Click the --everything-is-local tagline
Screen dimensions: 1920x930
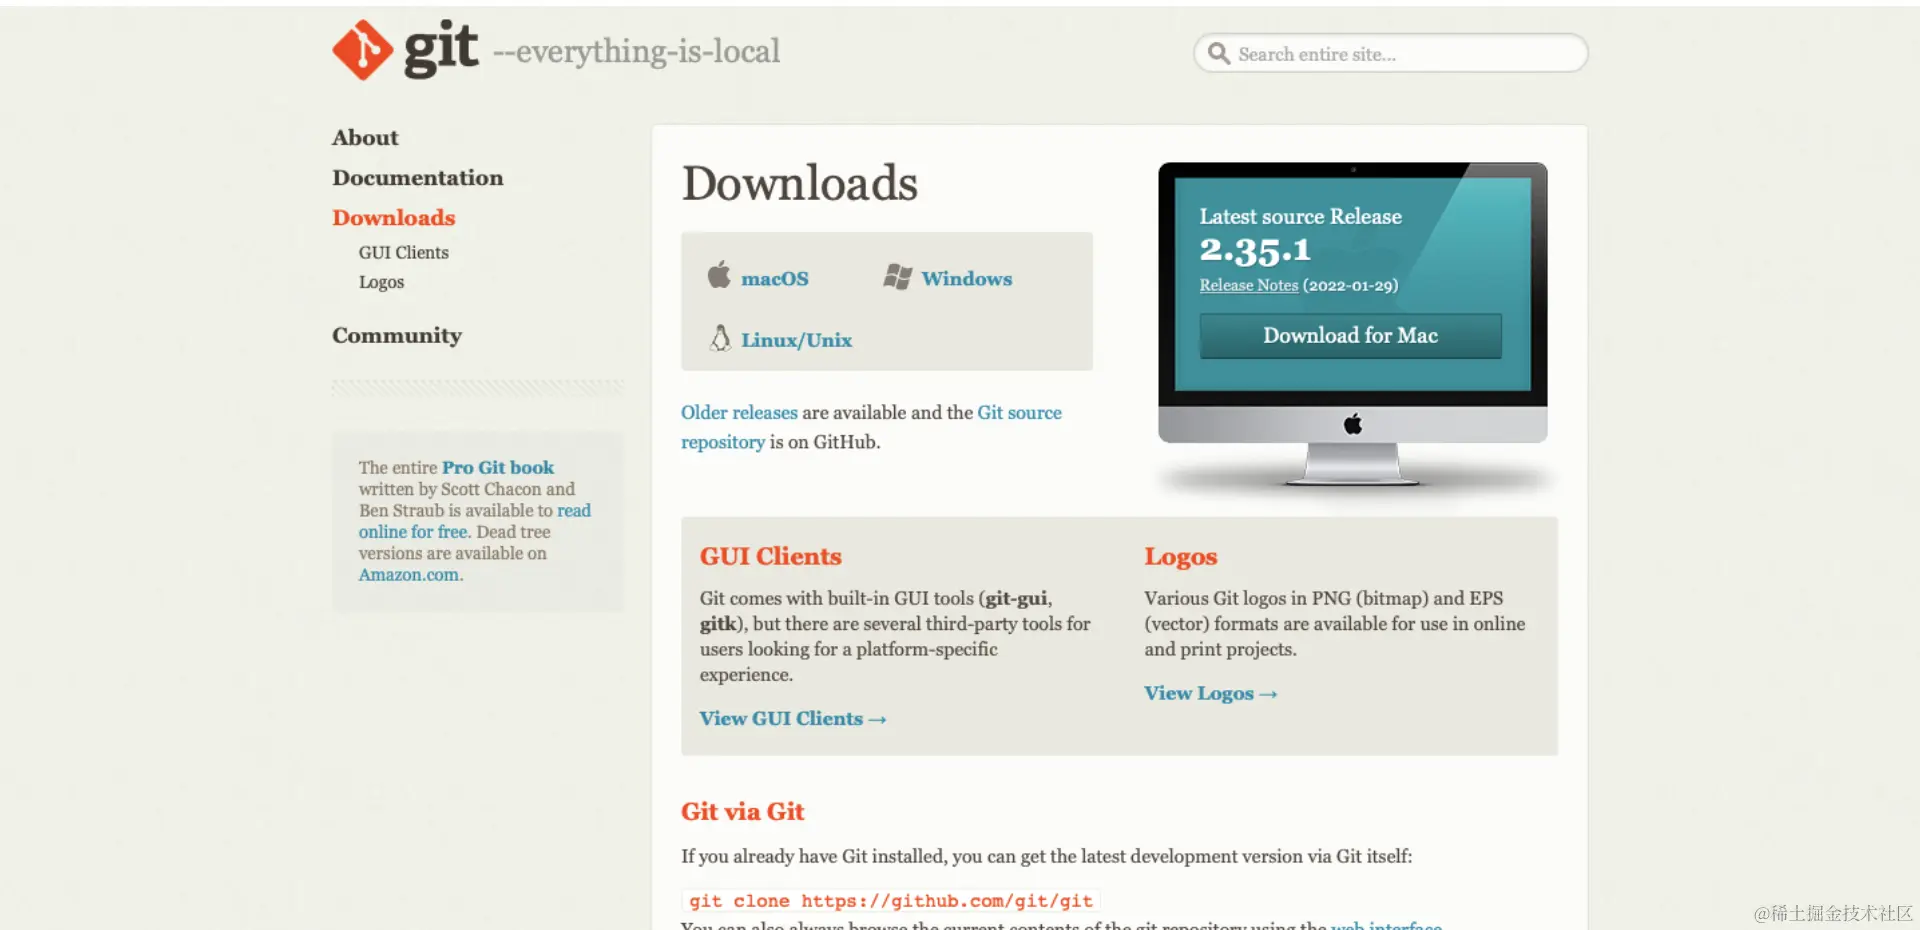click(637, 51)
